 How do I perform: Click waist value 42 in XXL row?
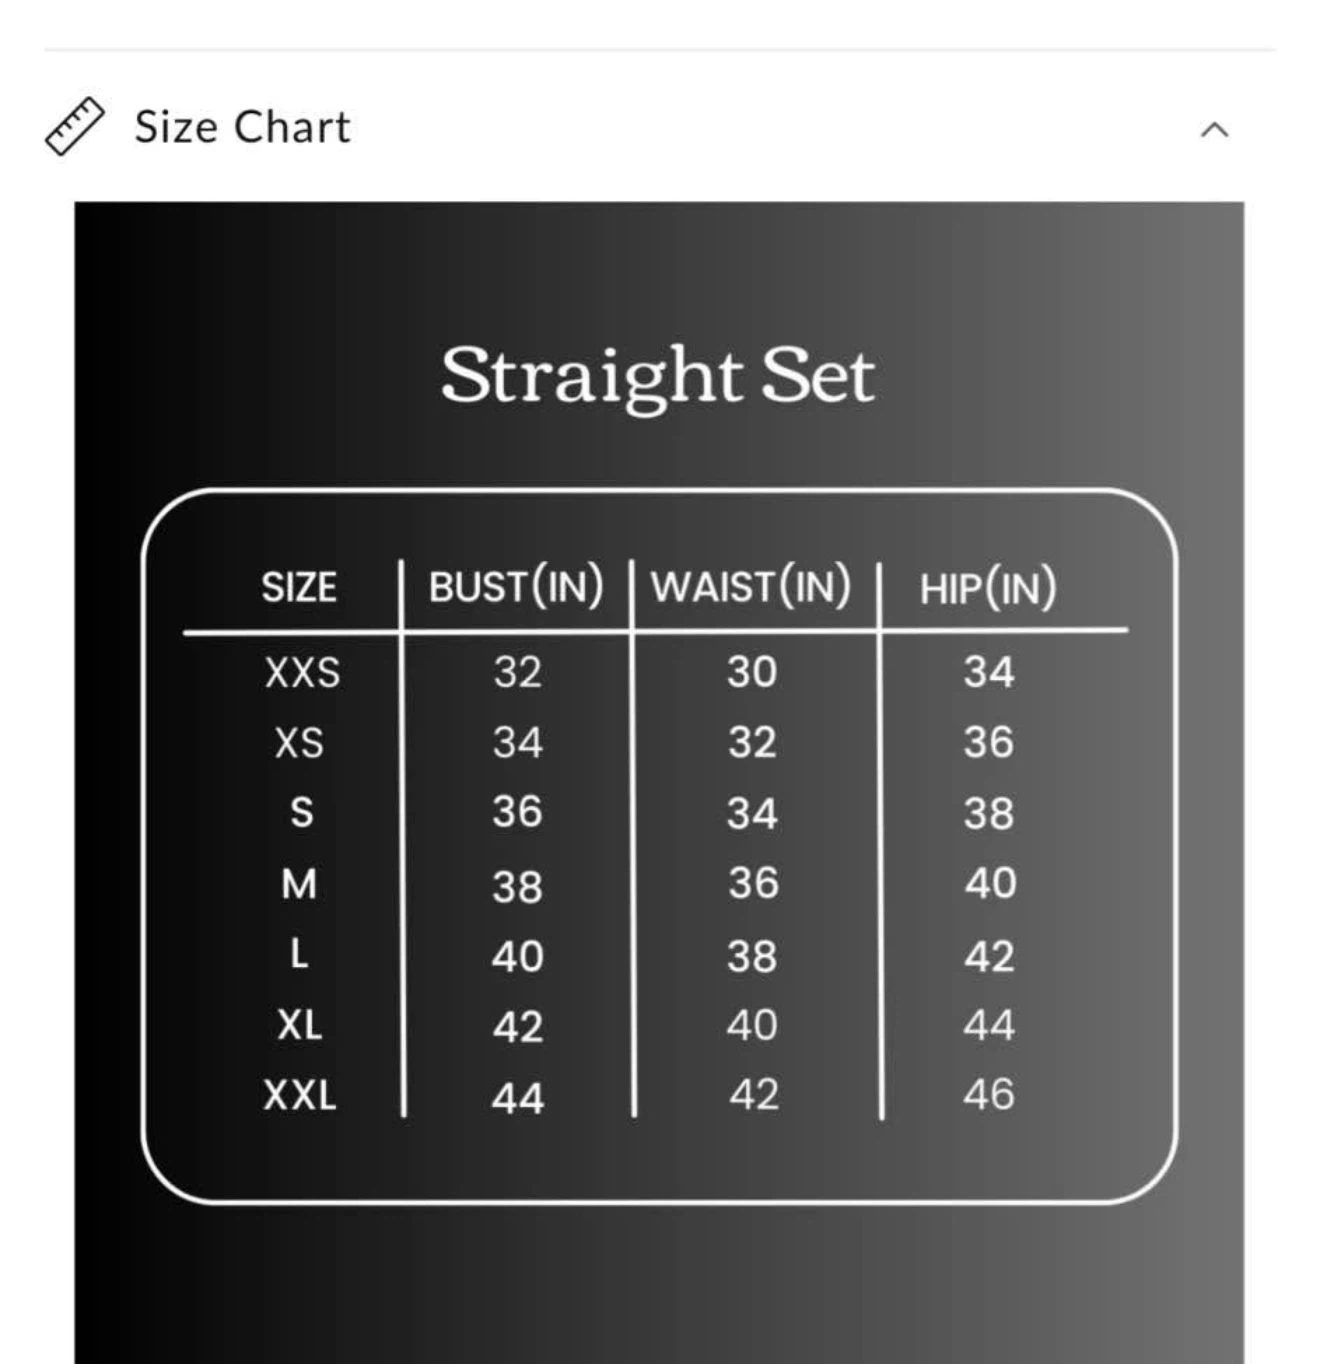tap(753, 1095)
